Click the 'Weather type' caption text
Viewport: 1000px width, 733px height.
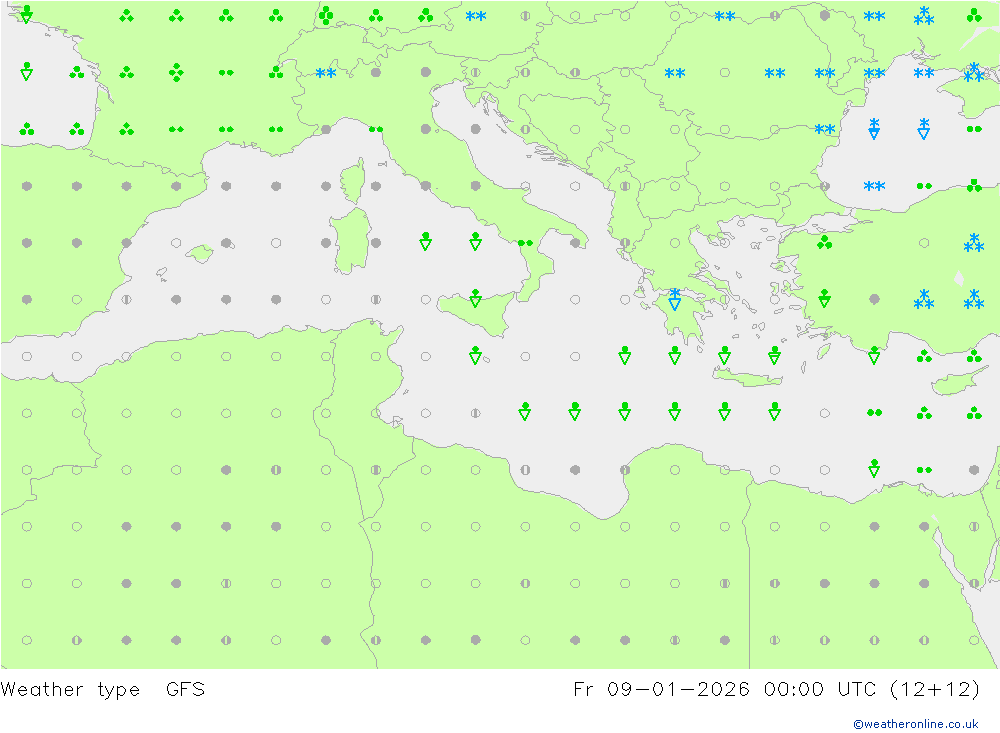click(x=70, y=690)
